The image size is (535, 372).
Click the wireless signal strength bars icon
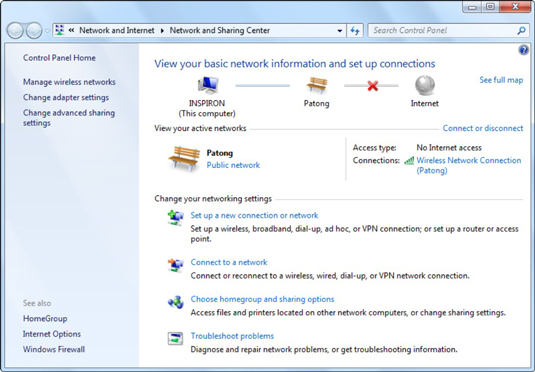(409, 160)
